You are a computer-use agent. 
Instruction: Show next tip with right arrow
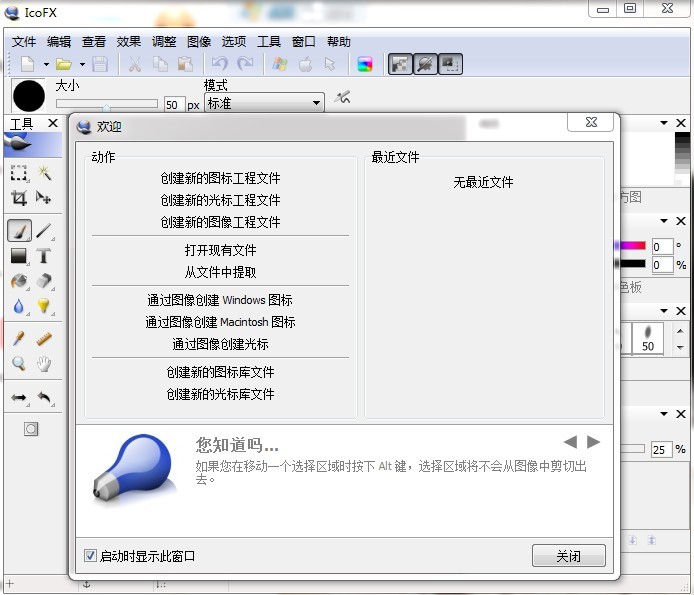[593, 441]
